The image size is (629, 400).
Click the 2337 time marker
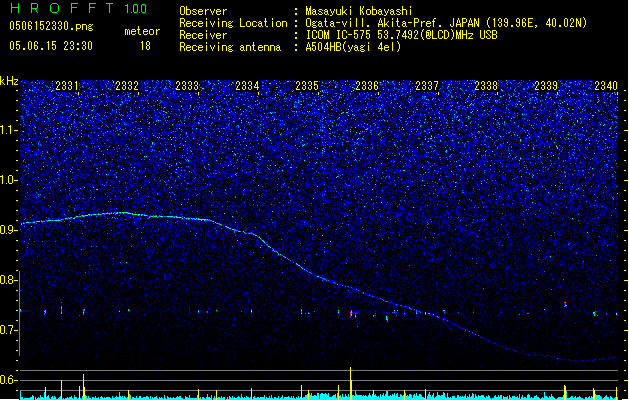427,86
